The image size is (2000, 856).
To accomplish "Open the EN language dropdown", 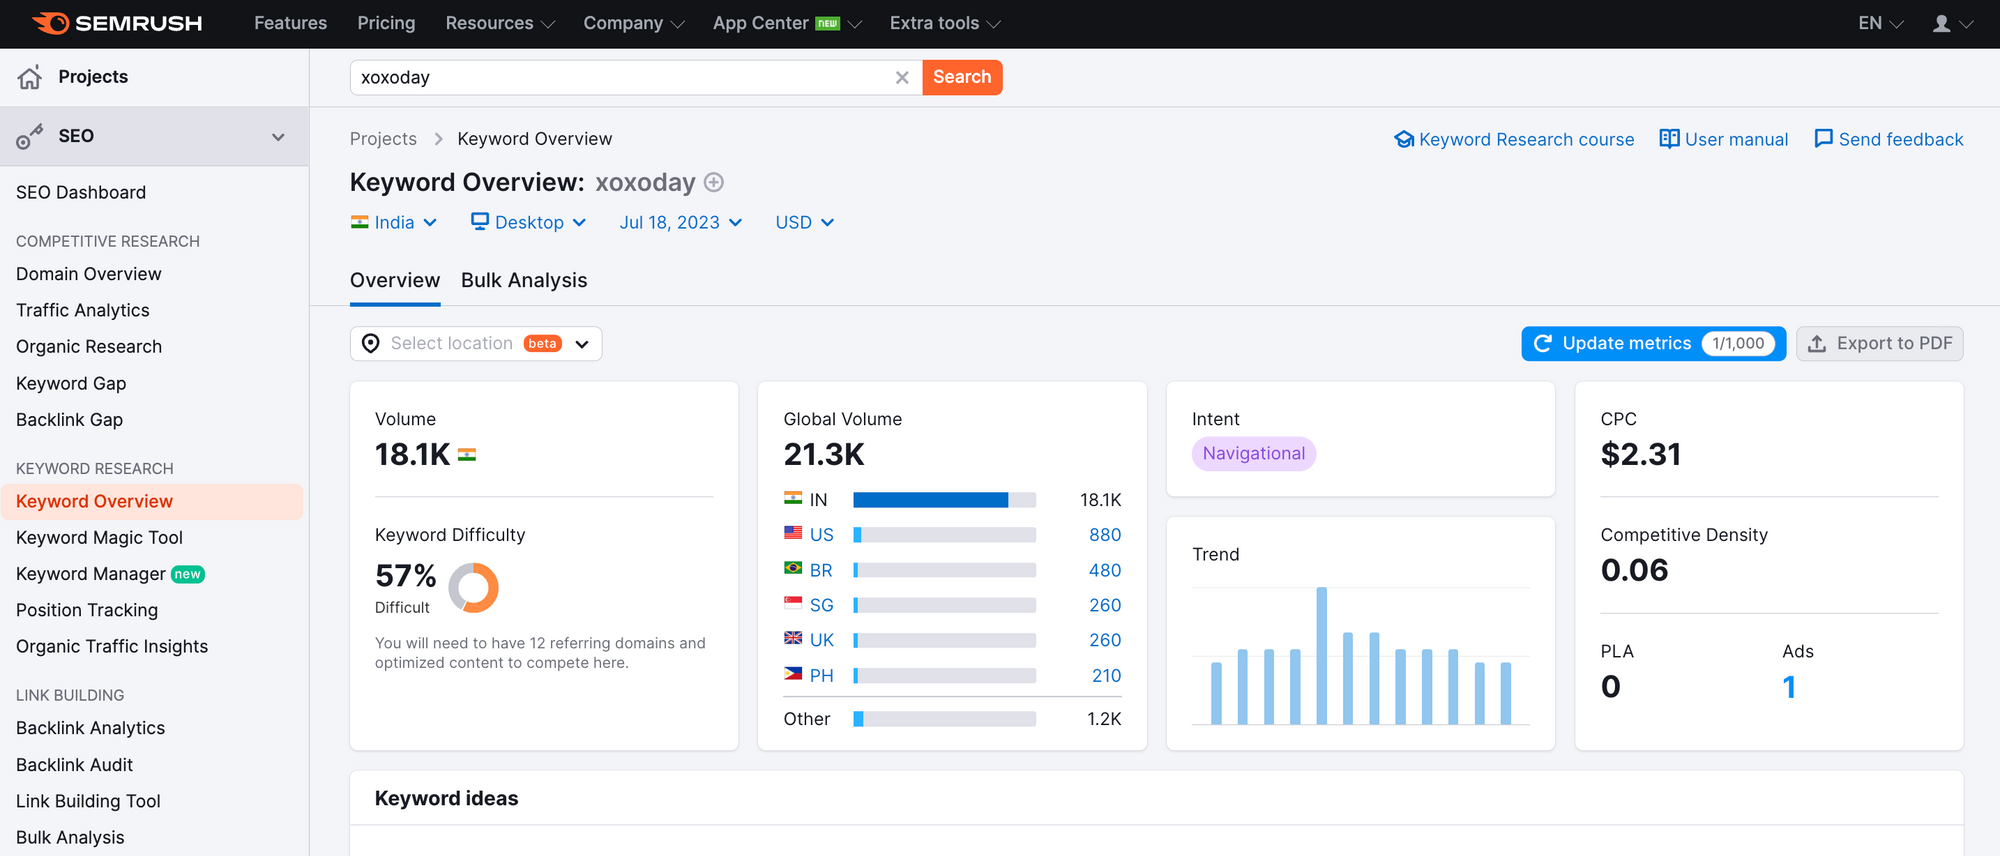I will 1881,23.
